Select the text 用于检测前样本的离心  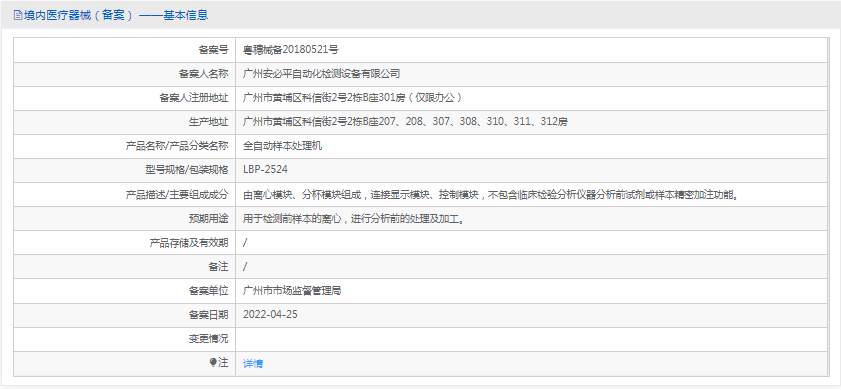(292, 218)
